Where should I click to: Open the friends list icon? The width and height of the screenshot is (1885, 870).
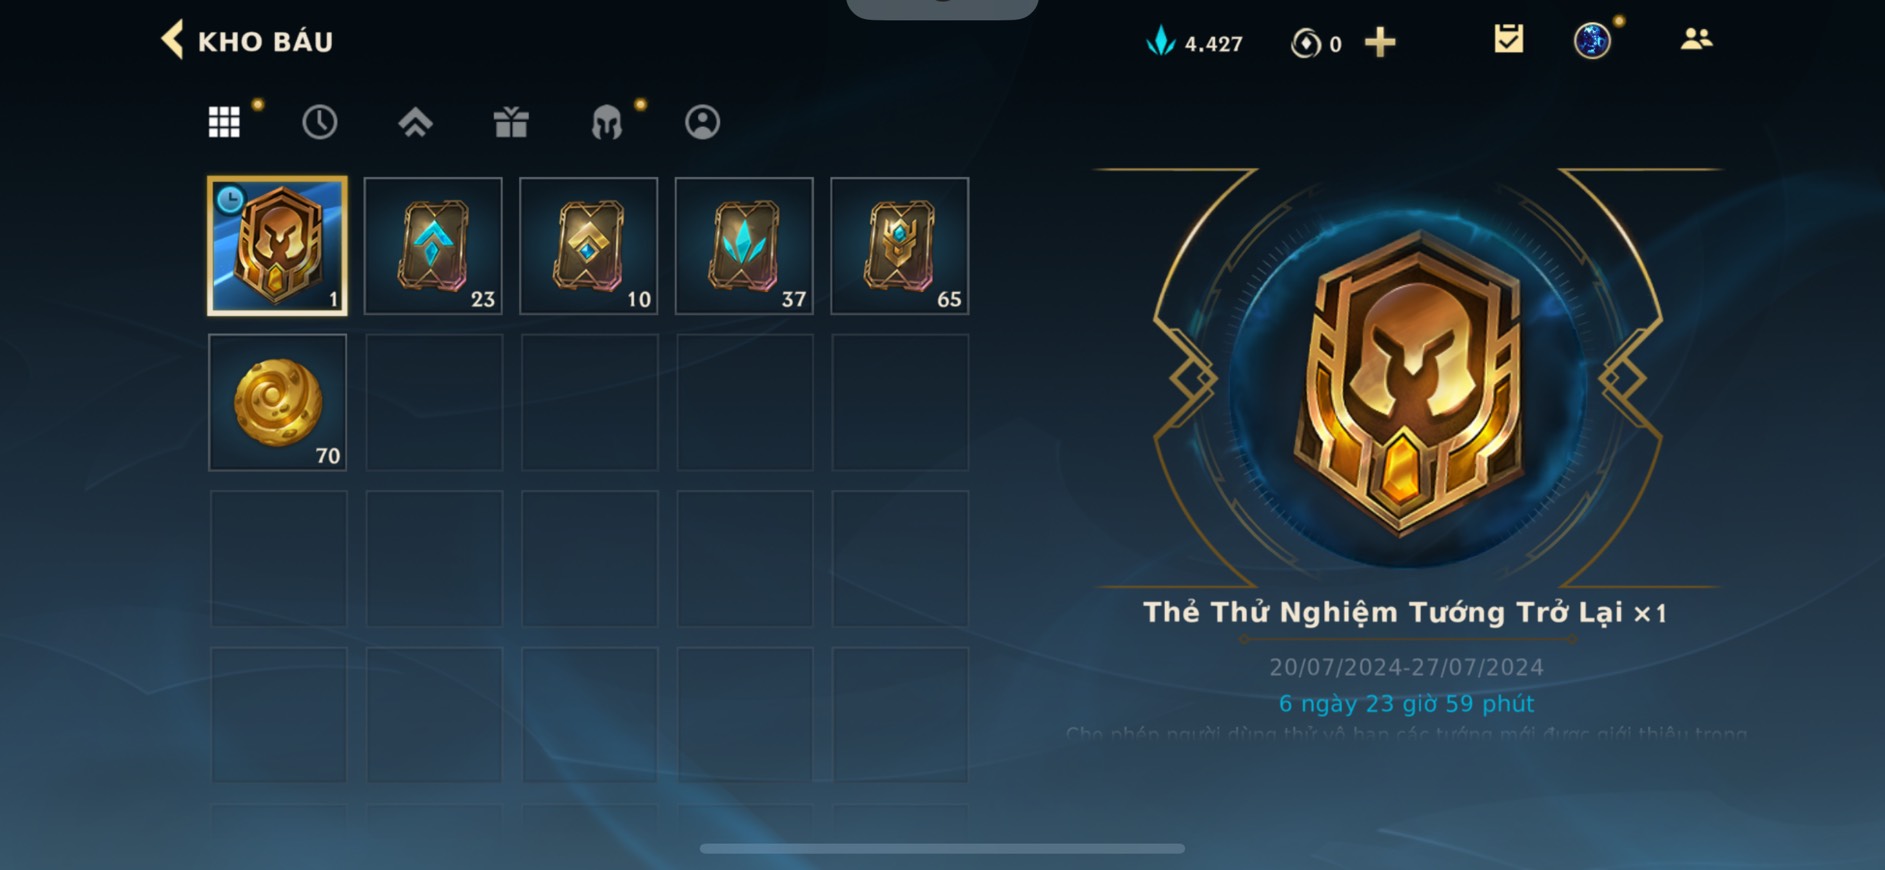point(1696,40)
